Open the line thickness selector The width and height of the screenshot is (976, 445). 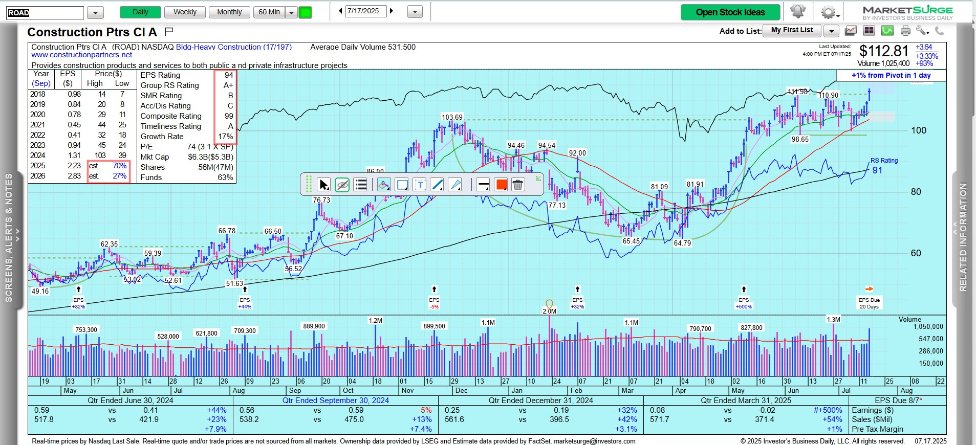click(483, 184)
